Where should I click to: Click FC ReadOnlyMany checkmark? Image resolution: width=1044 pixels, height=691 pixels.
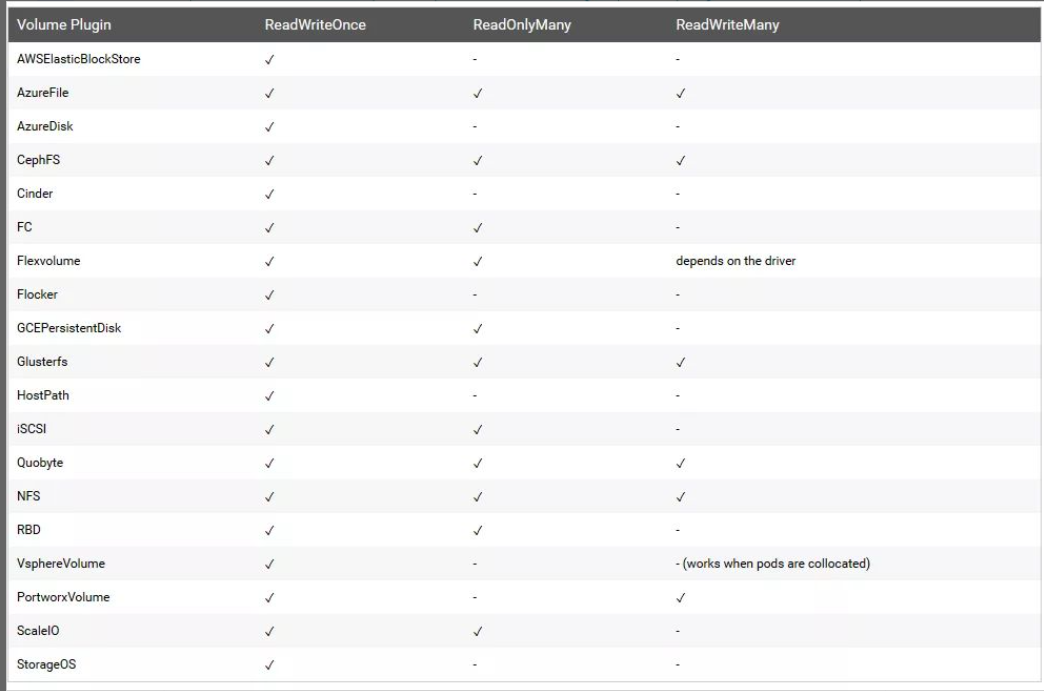click(x=478, y=228)
